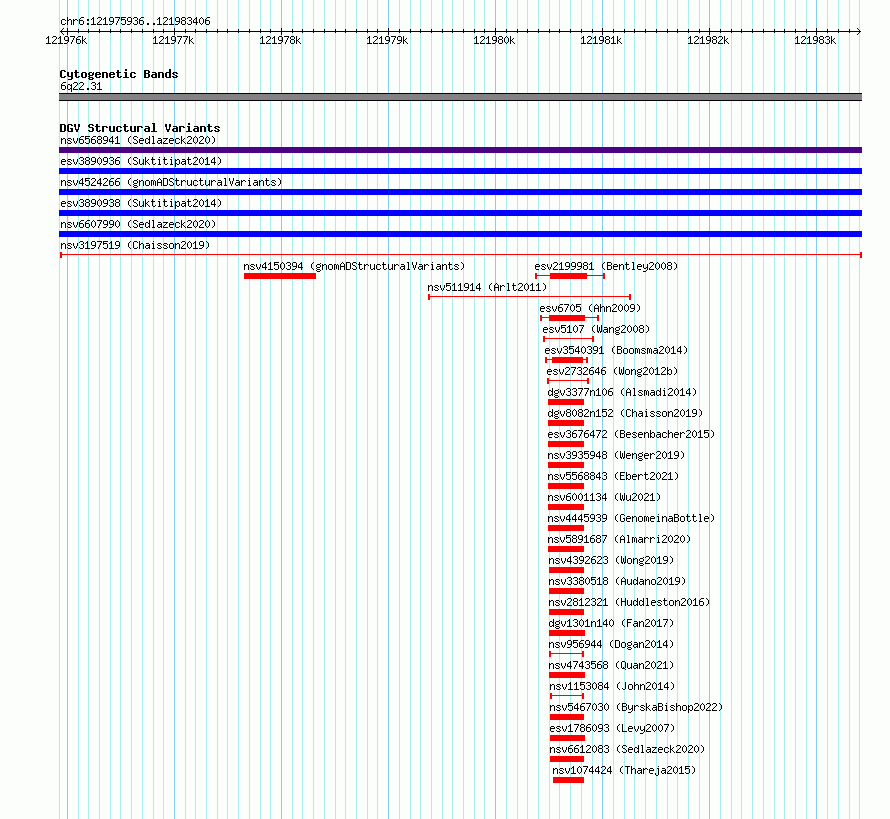Click the thin red line under esv5107
This screenshot has height=819, width=890.
568,339
